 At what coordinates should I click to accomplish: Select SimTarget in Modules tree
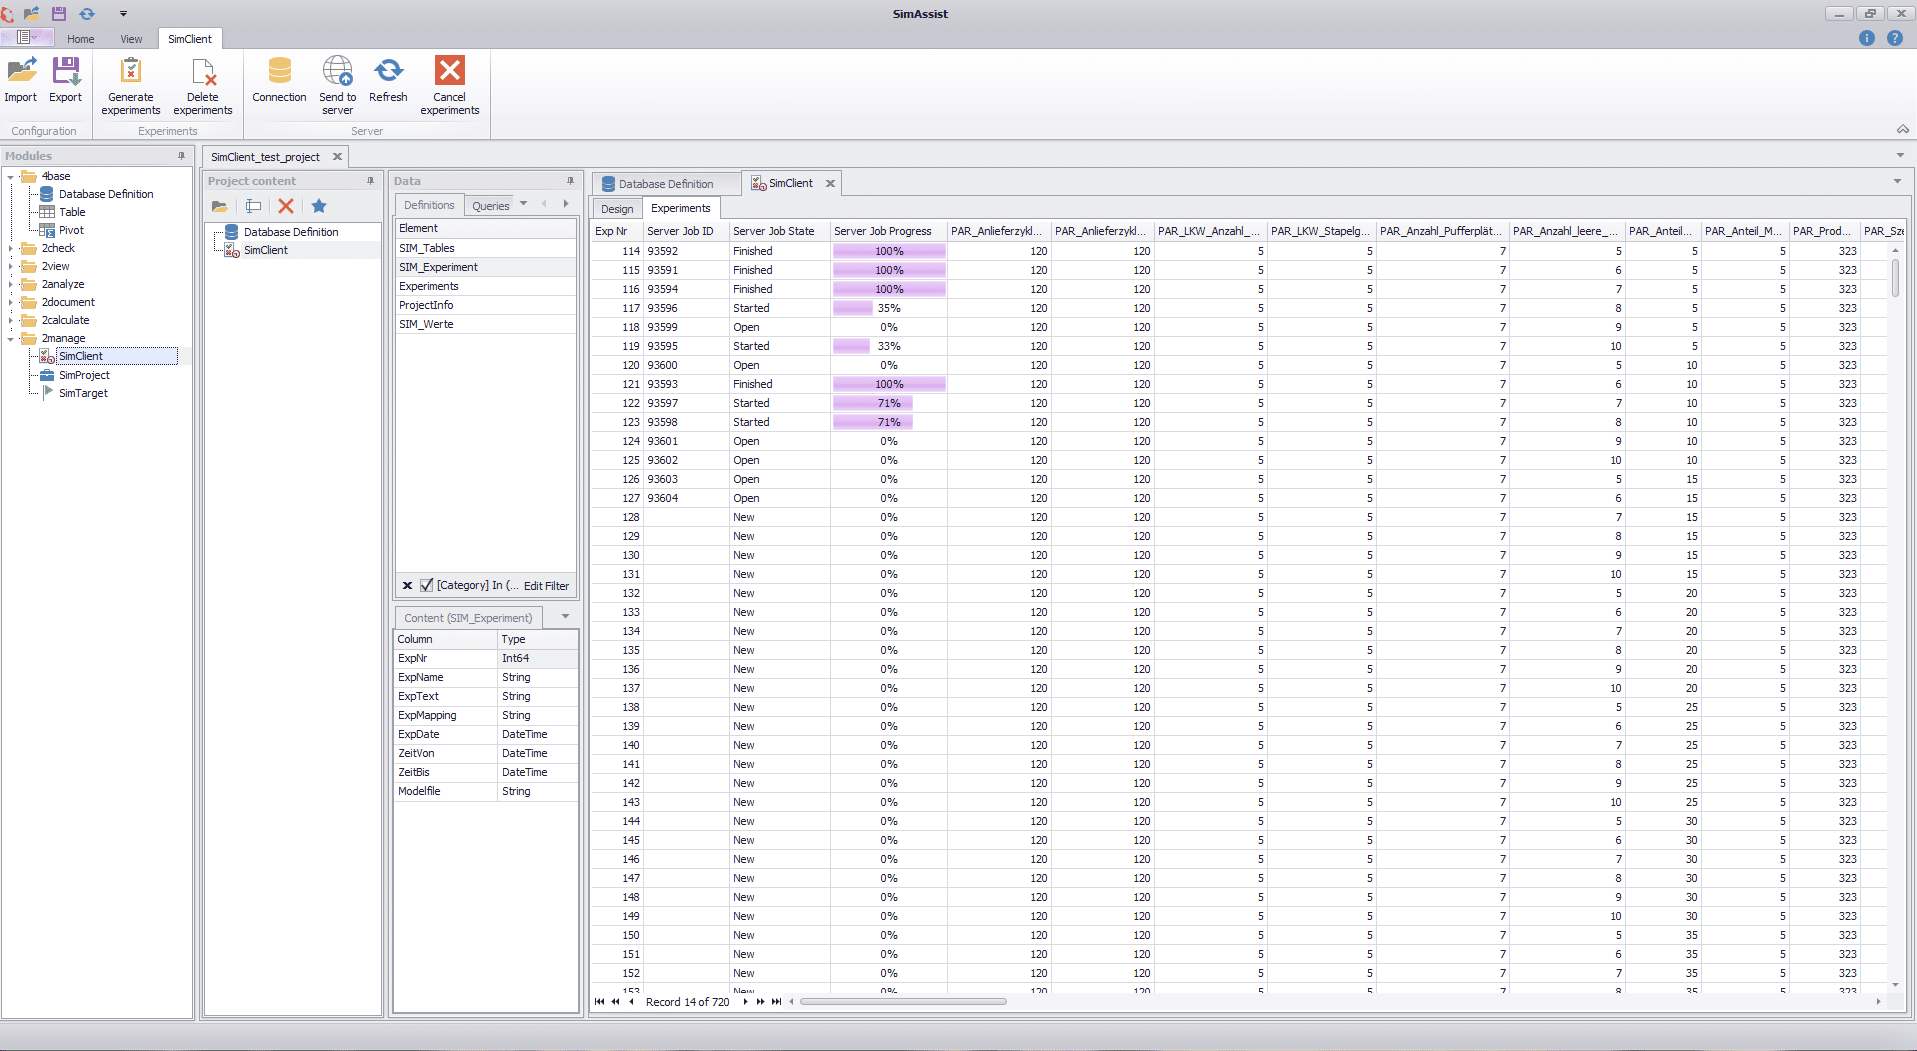[83, 394]
